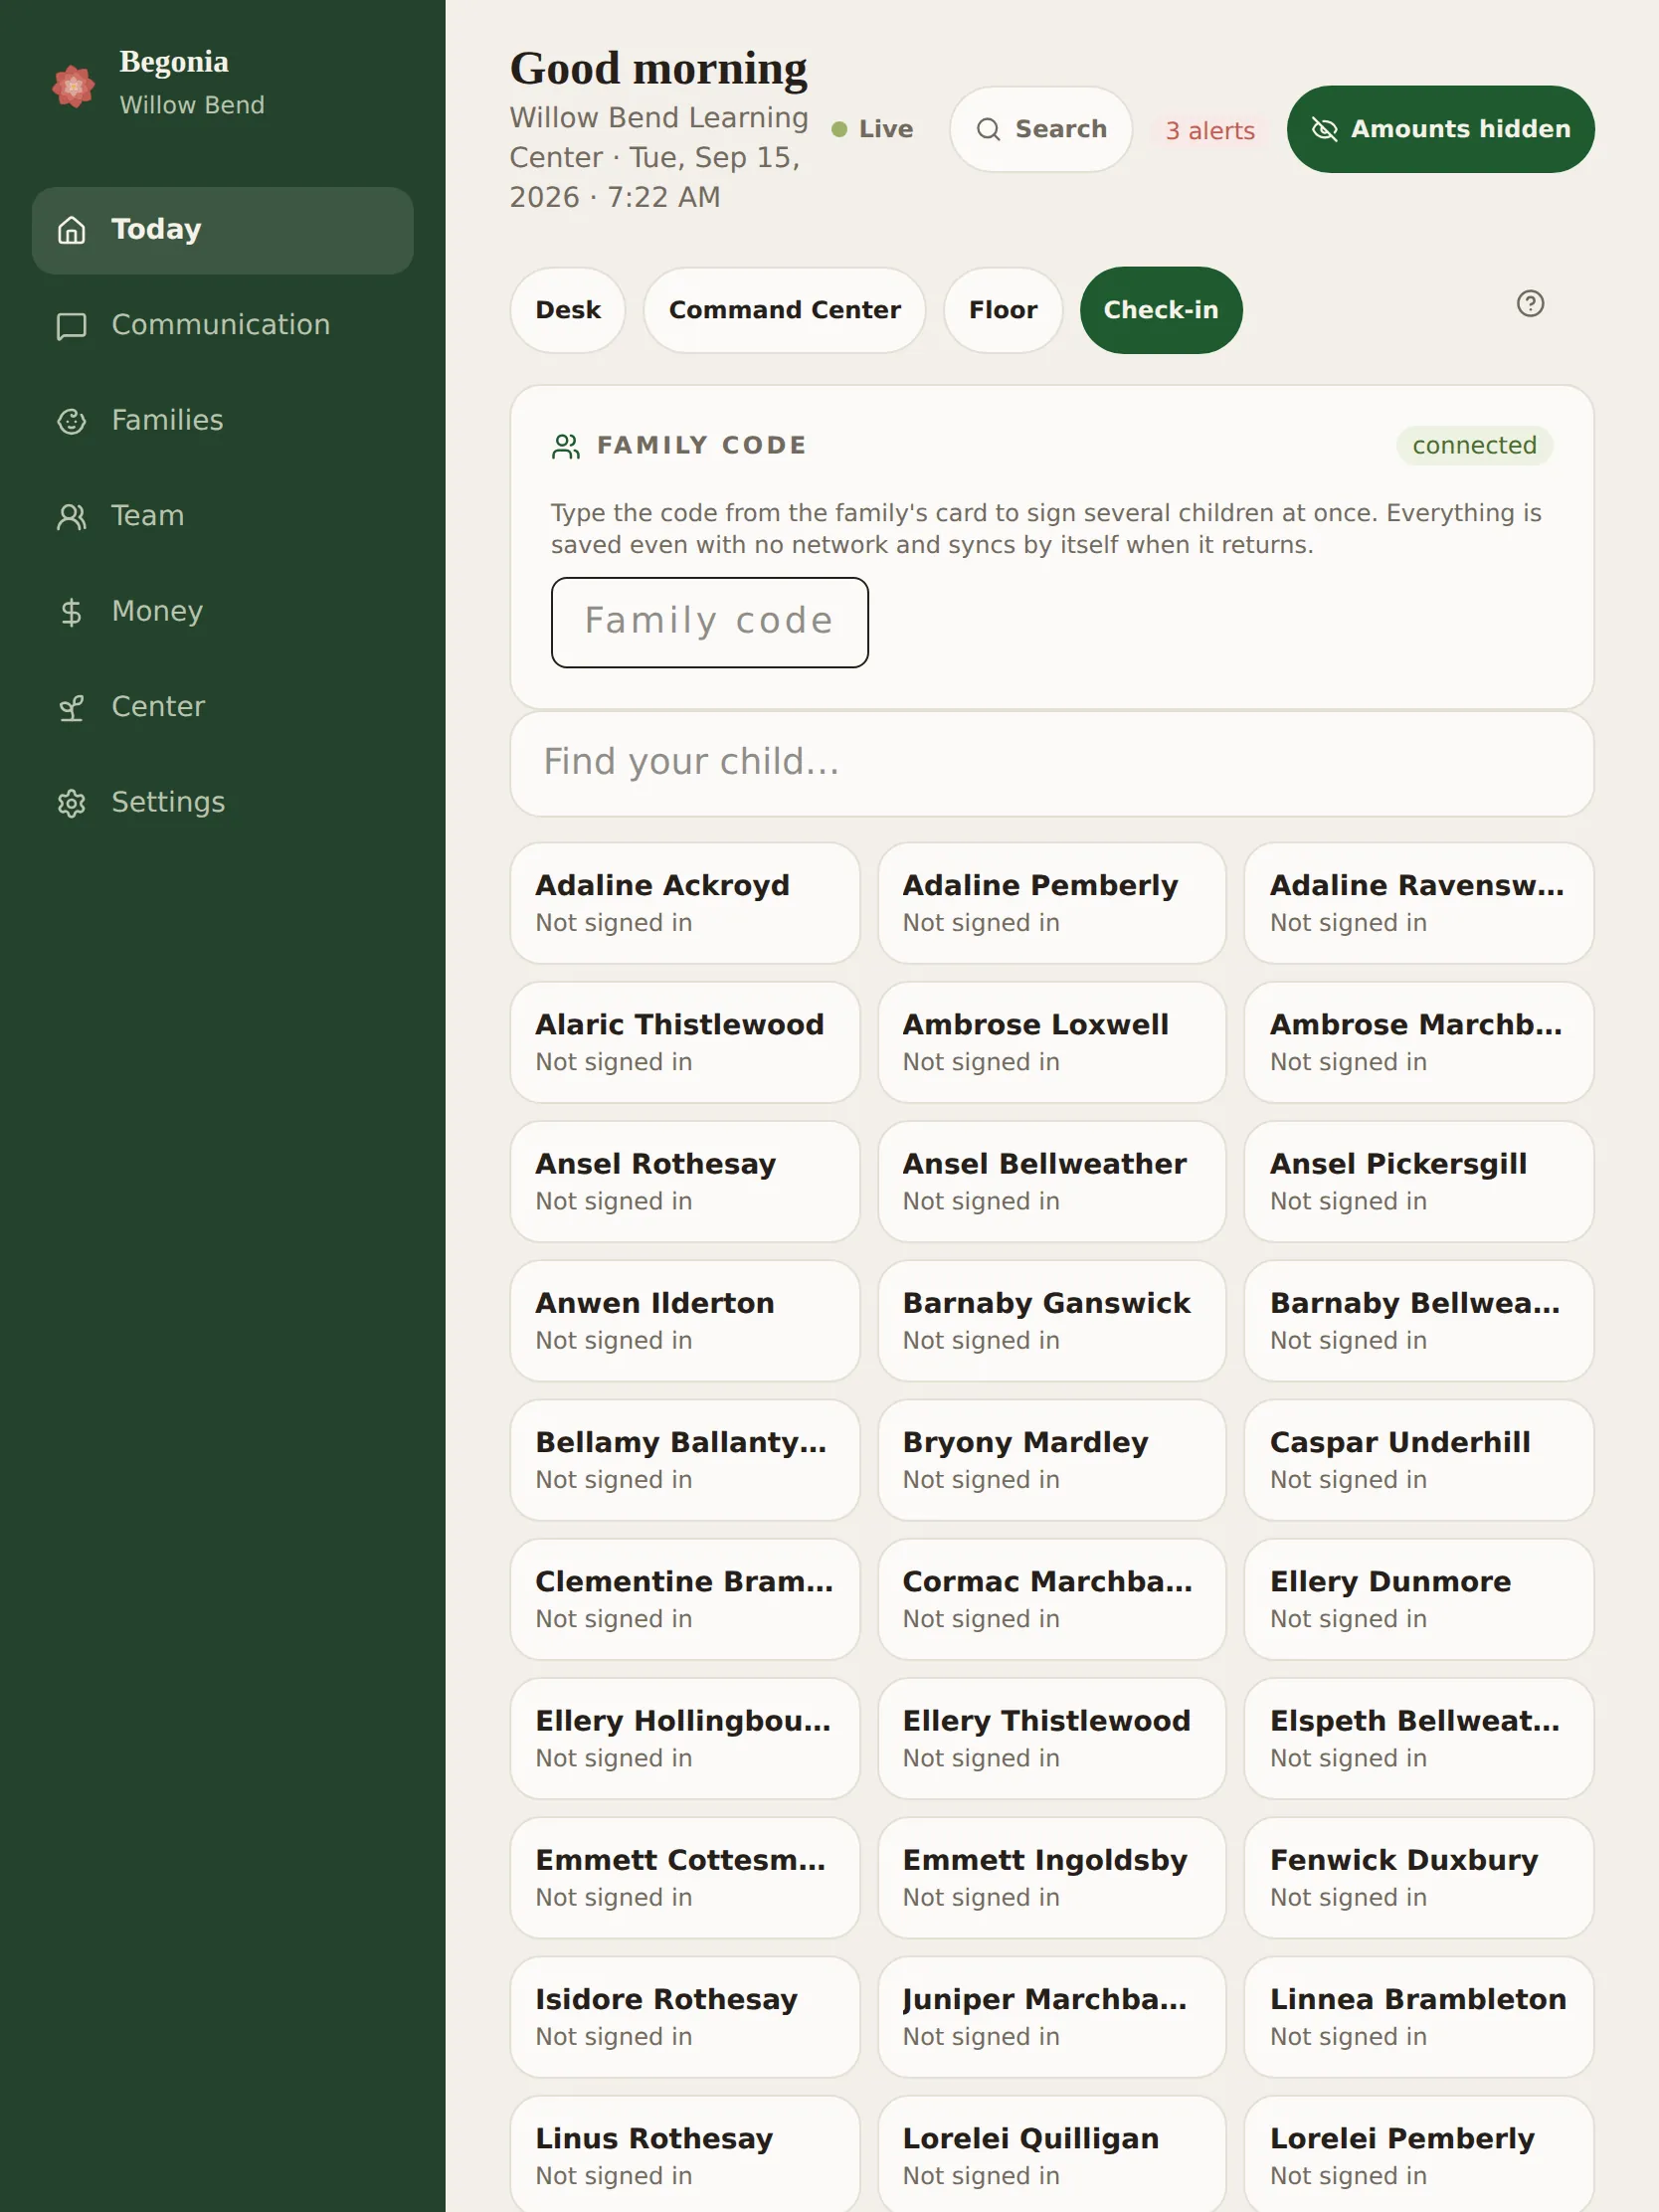The image size is (1659, 2212).
Task: Click the crossed-eye icon in Amounts hidden
Action: [x=1324, y=130]
